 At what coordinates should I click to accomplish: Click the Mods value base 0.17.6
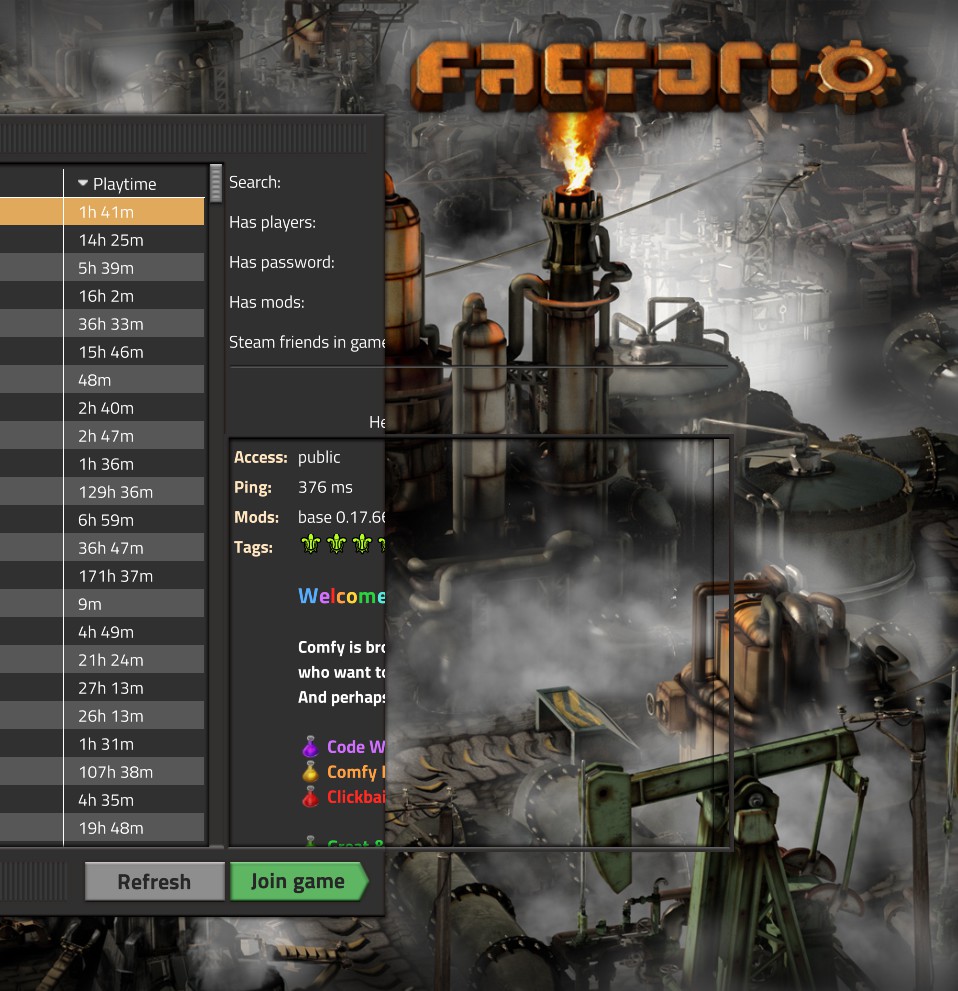pos(341,517)
